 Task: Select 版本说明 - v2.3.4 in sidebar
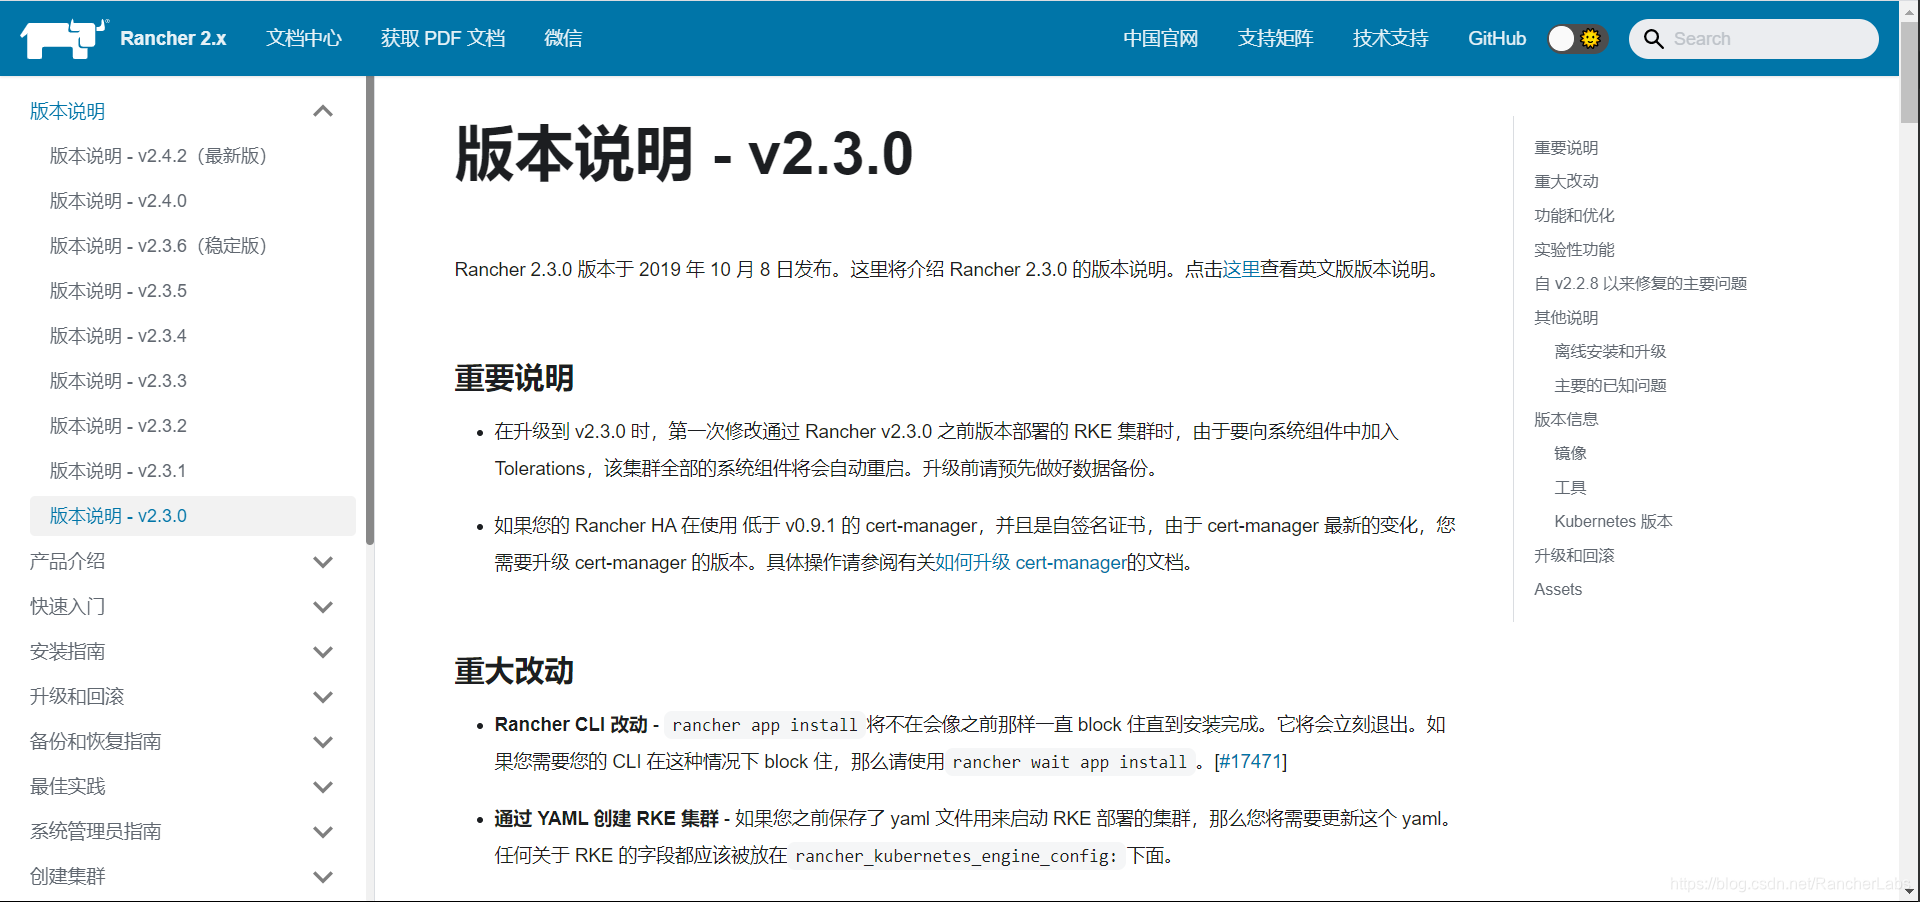(193, 336)
